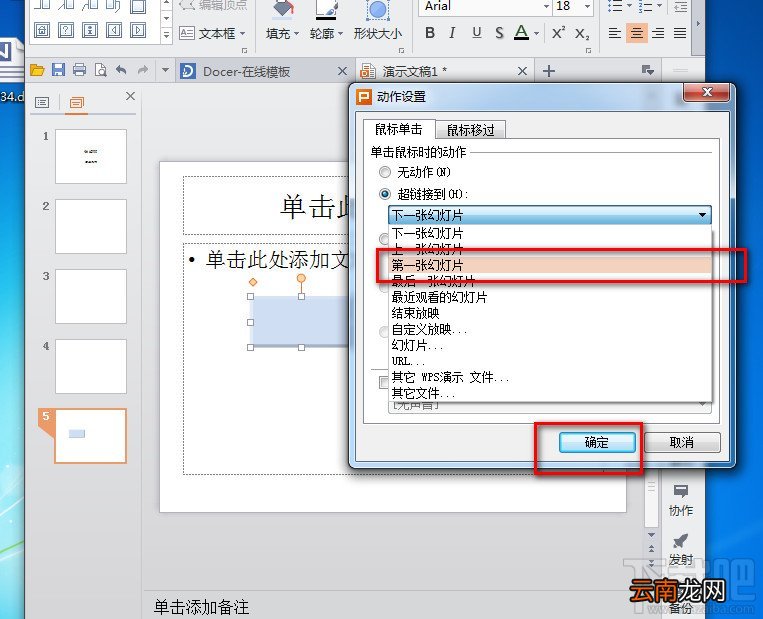Image resolution: width=763 pixels, height=619 pixels.
Task: Save the presentation with floppy icon
Action: click(x=58, y=70)
